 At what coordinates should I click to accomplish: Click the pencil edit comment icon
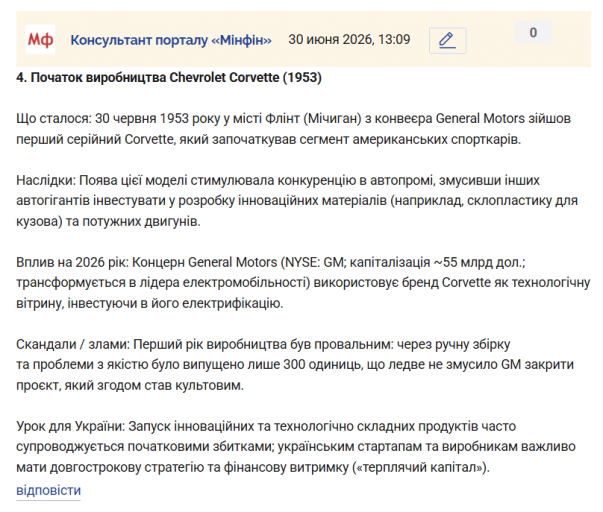448,40
